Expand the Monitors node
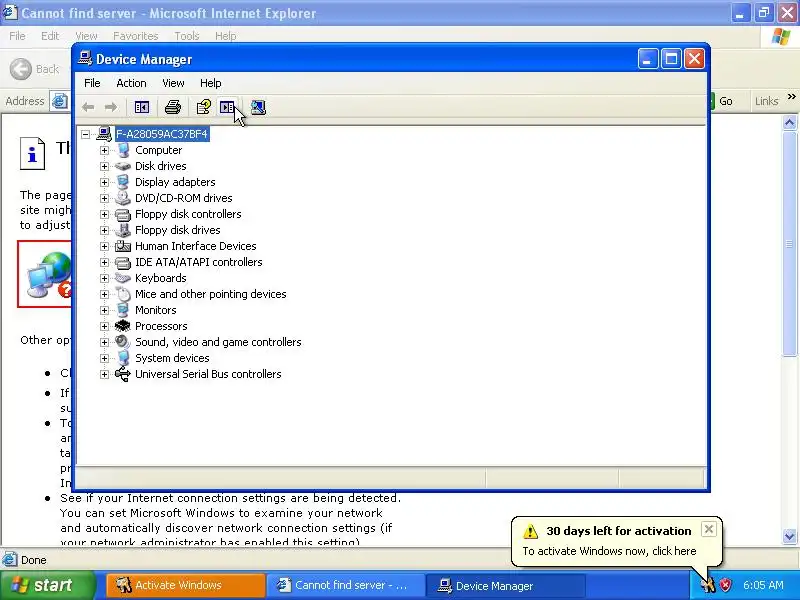 click(105, 310)
